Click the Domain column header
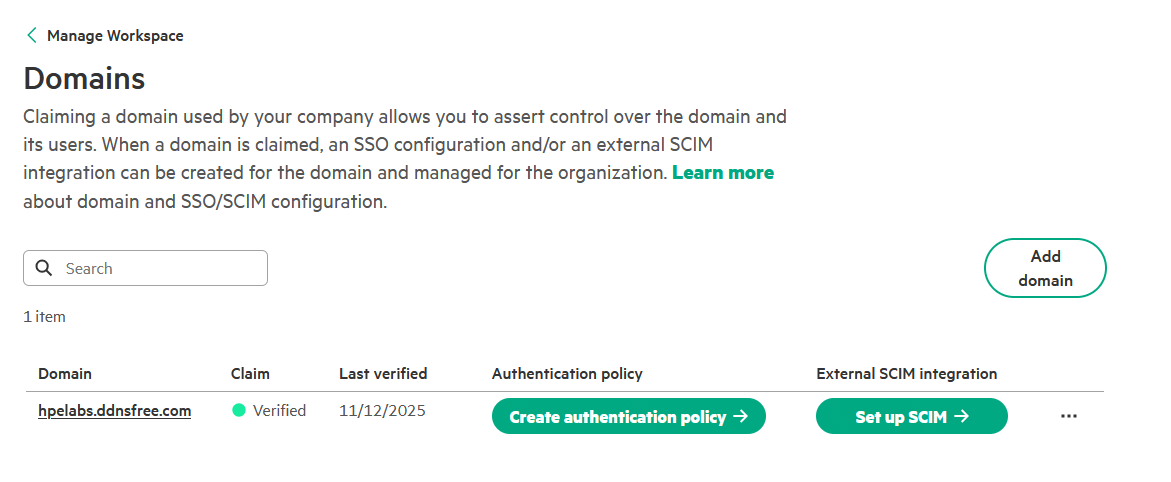The image size is (1171, 482). 64,374
